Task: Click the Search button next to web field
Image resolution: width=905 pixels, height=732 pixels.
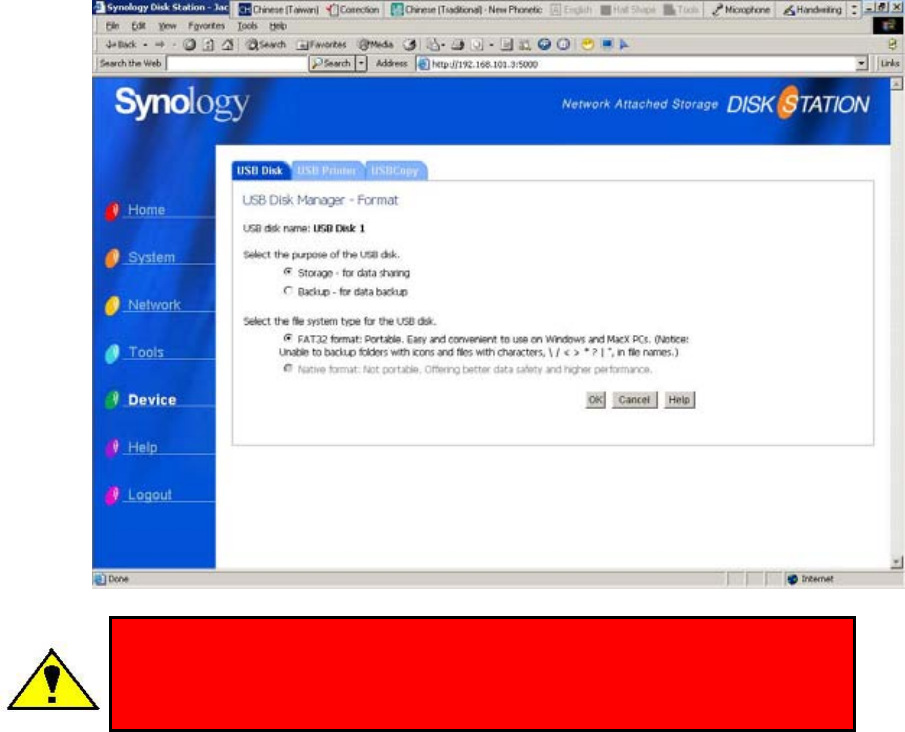Action: [332, 64]
